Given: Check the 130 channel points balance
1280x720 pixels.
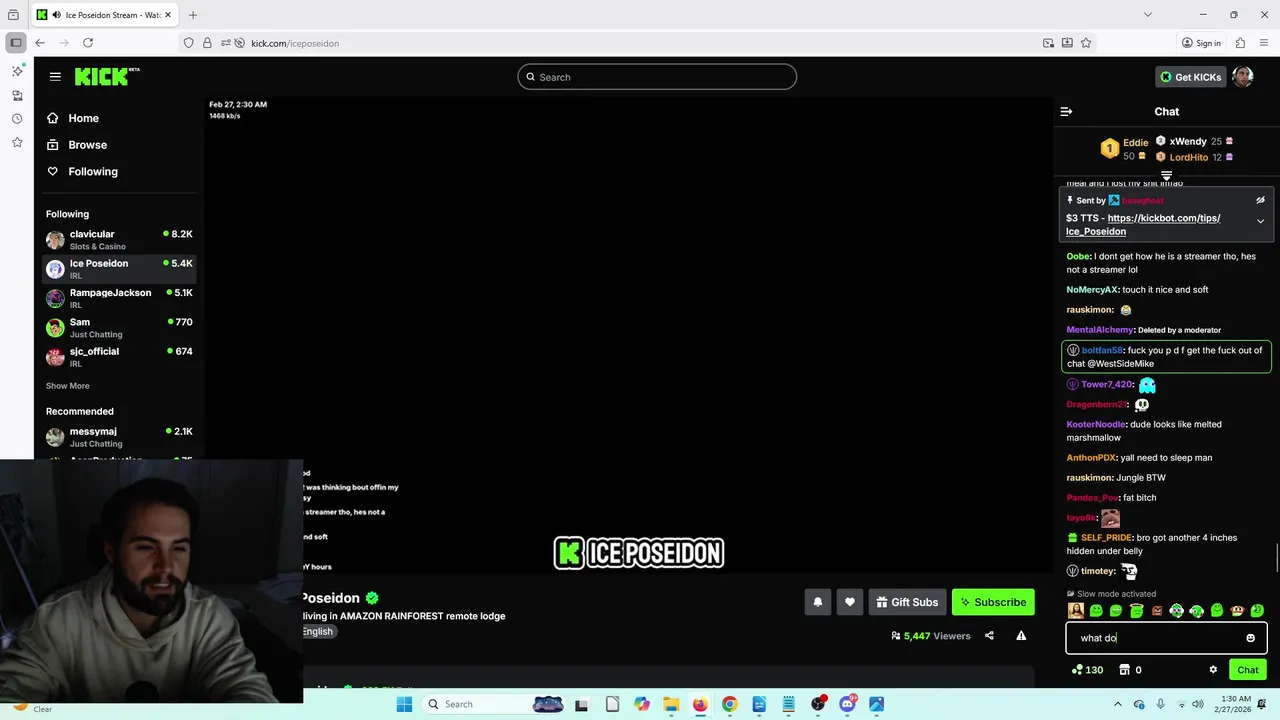Looking at the screenshot, I should click(x=1087, y=670).
